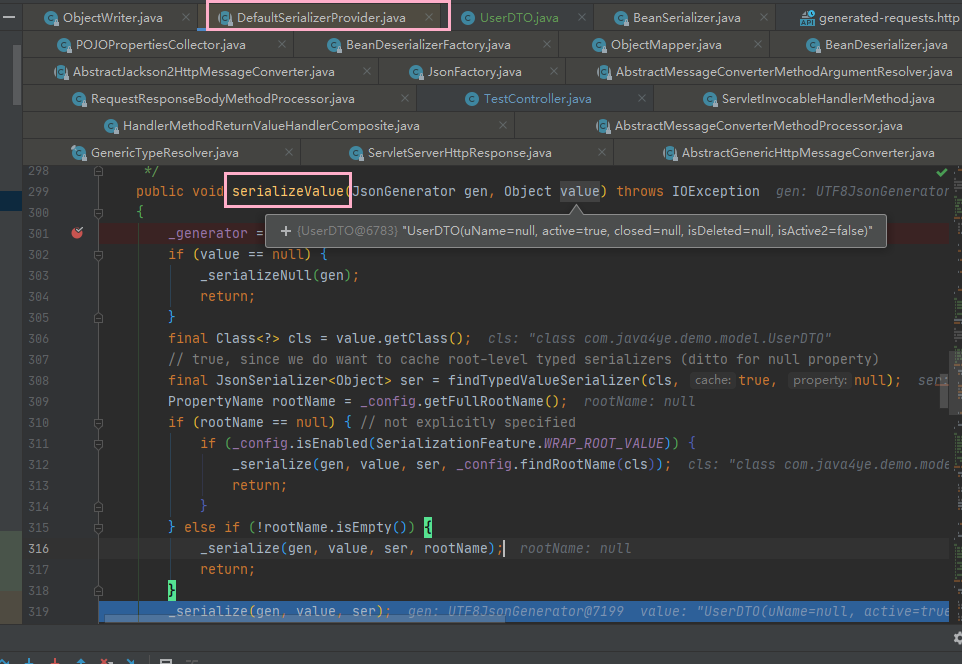Click the hide panel minus icon top-left
This screenshot has width=962, height=664.
pyautogui.click(x=9, y=17)
